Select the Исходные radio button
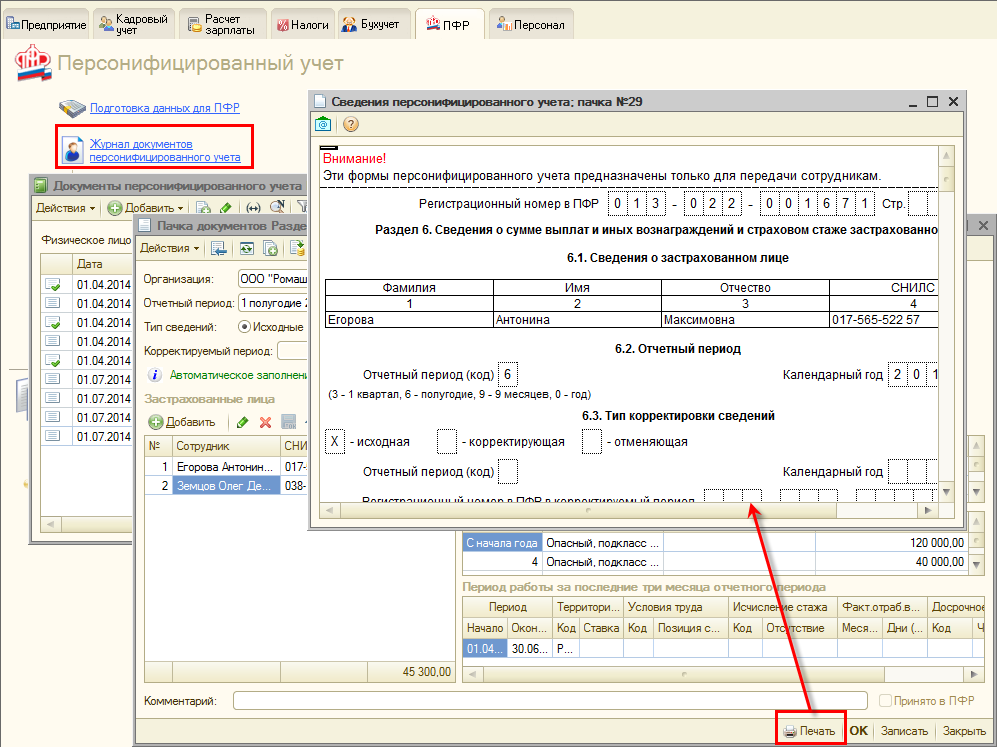Viewport: 997px width, 747px height. coord(244,327)
